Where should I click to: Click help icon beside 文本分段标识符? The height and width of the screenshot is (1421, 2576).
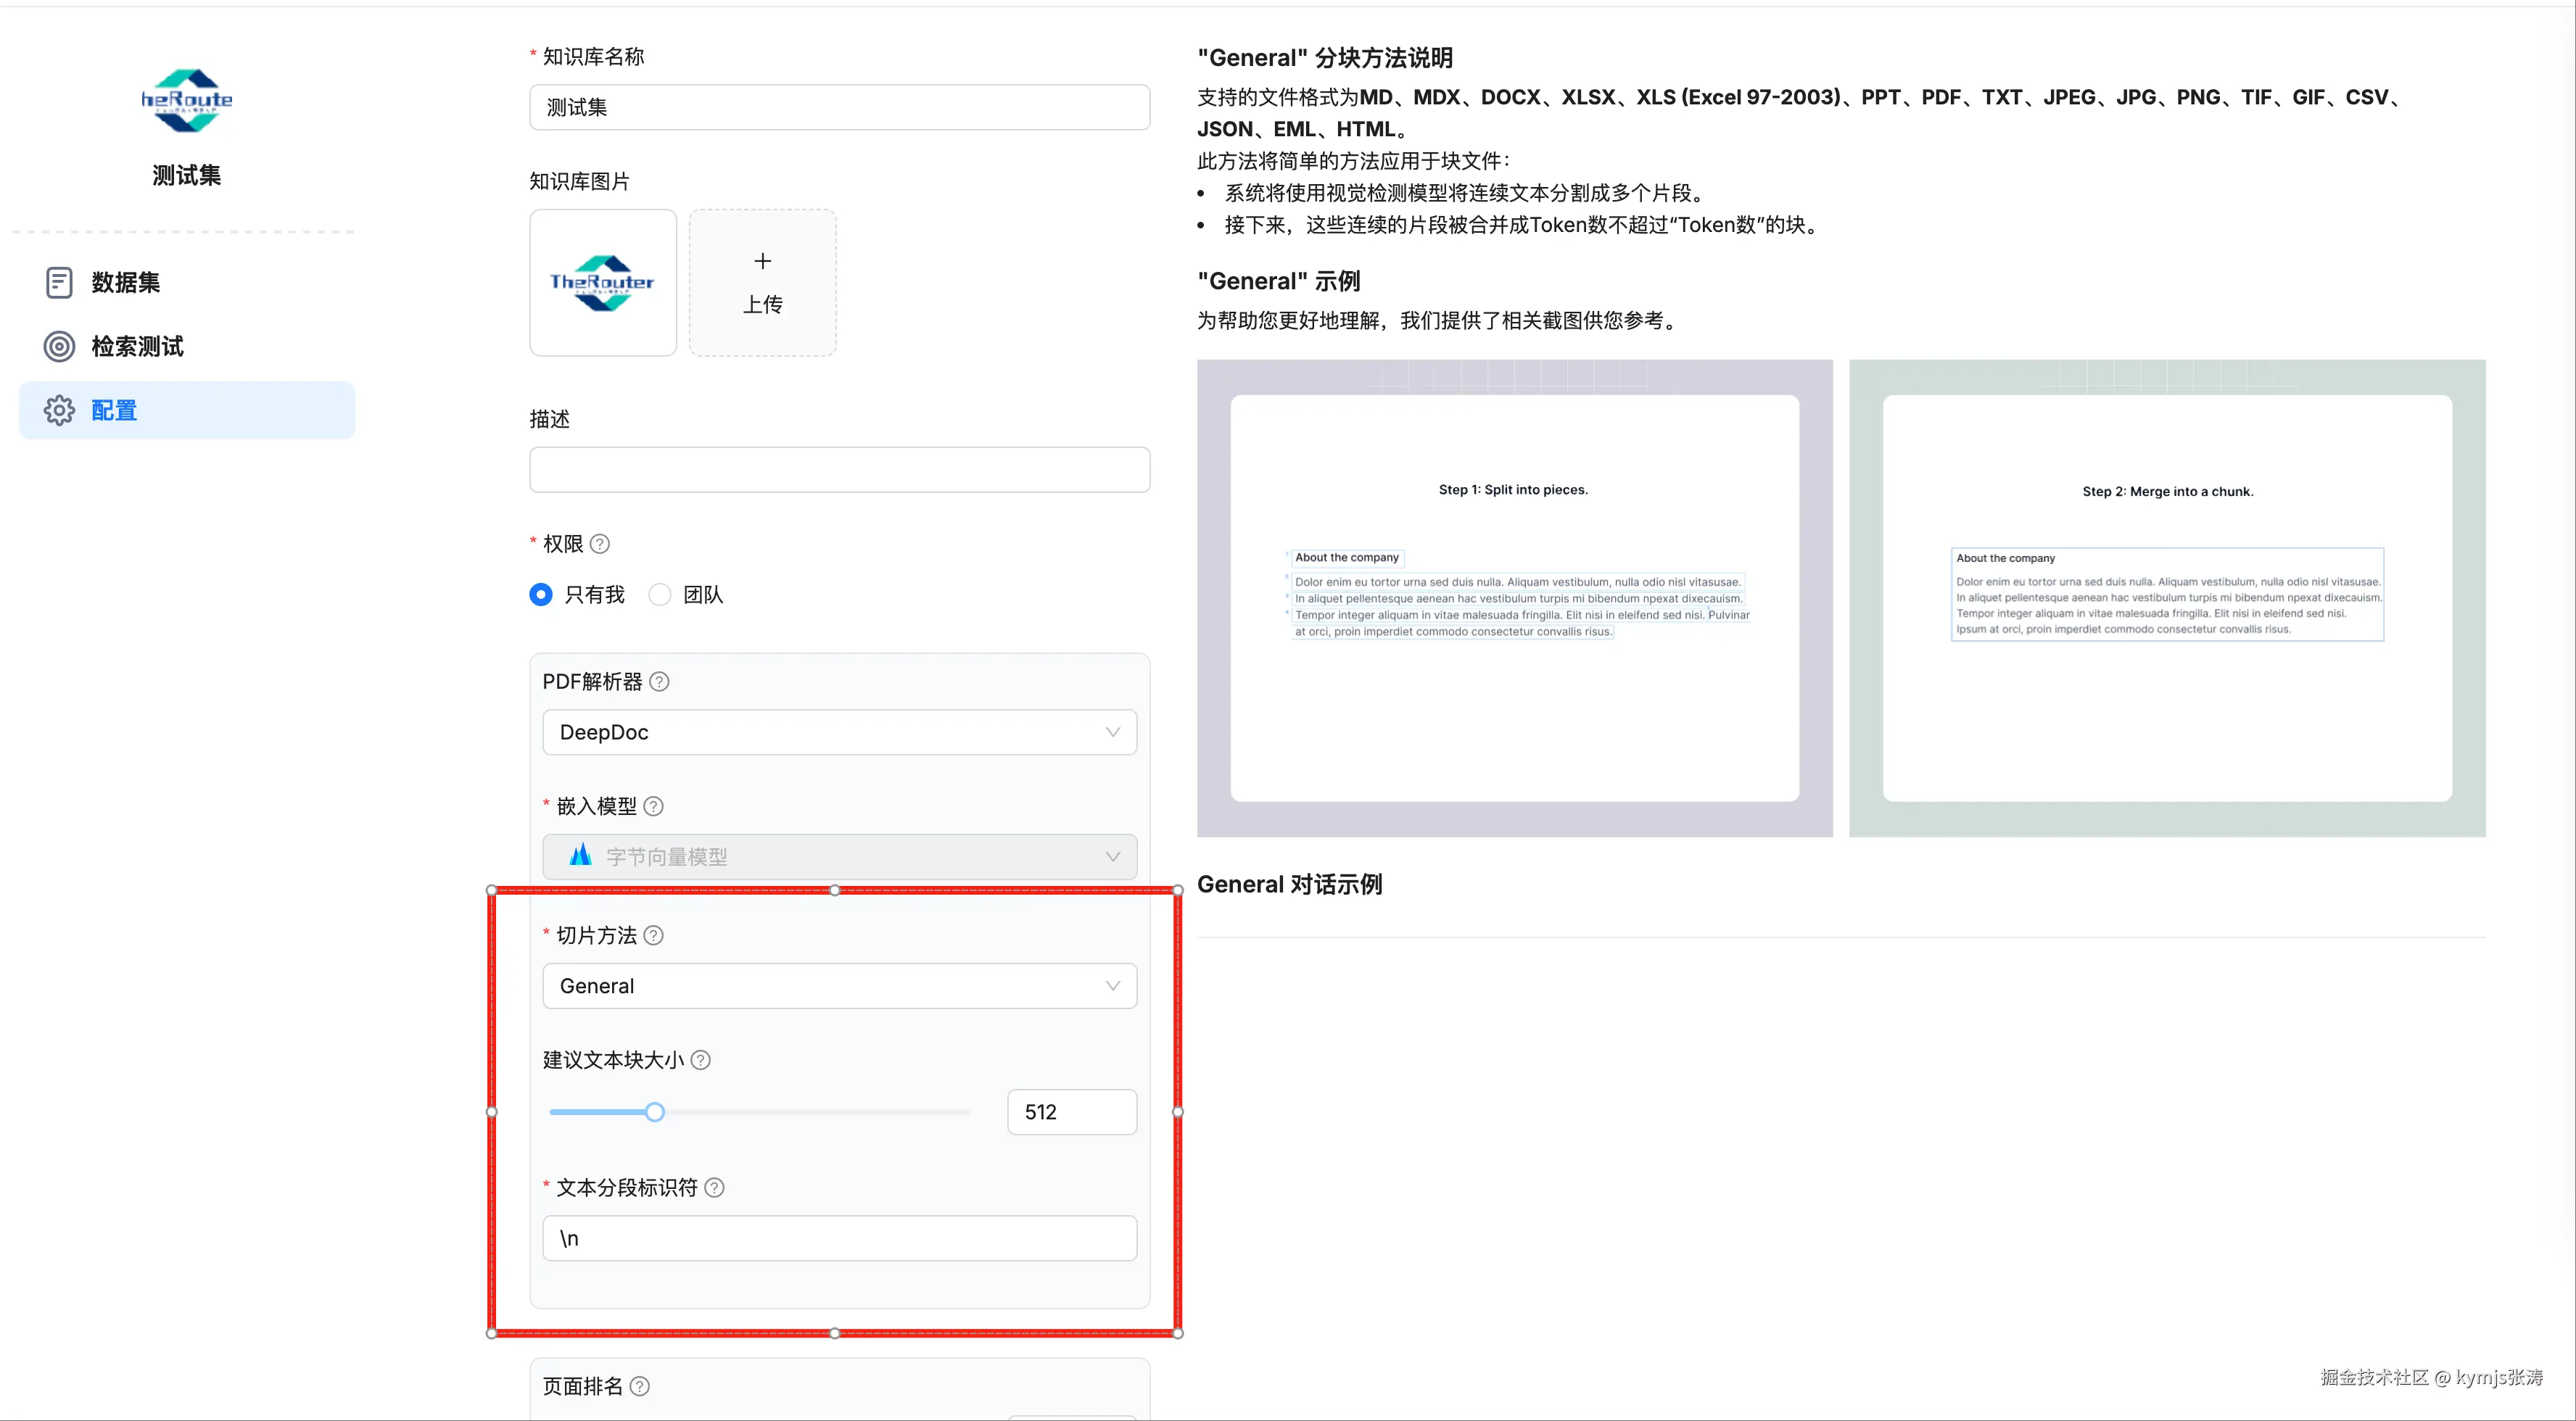point(714,1188)
